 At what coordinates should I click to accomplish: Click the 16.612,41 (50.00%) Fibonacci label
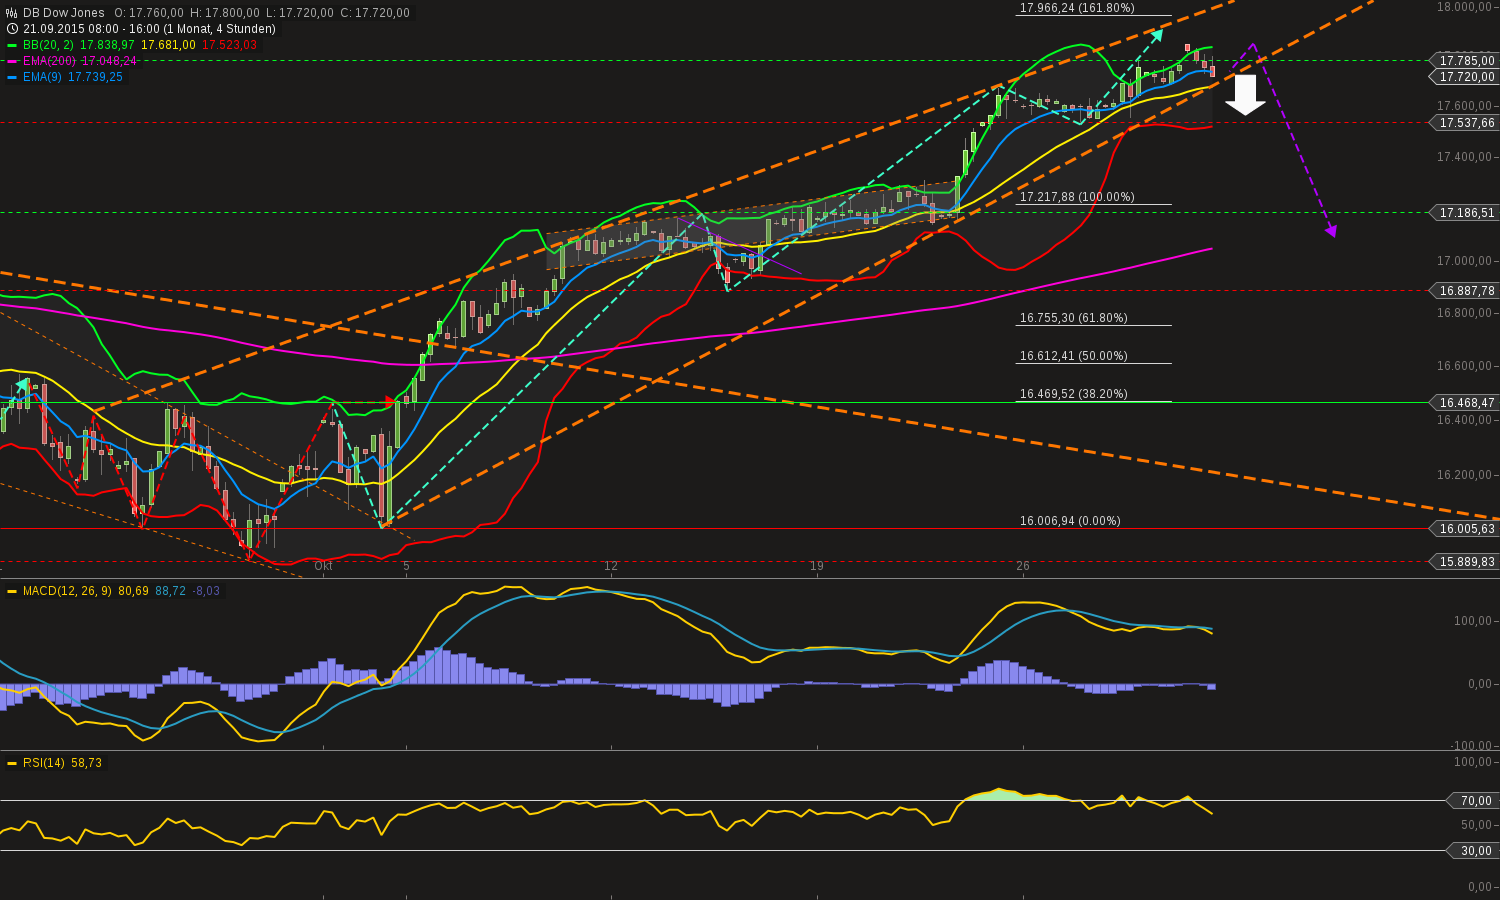click(x=1074, y=356)
